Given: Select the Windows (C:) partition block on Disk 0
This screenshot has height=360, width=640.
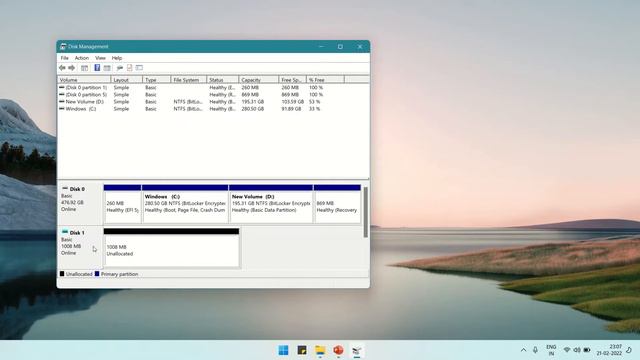Looking at the screenshot, I should (x=185, y=204).
